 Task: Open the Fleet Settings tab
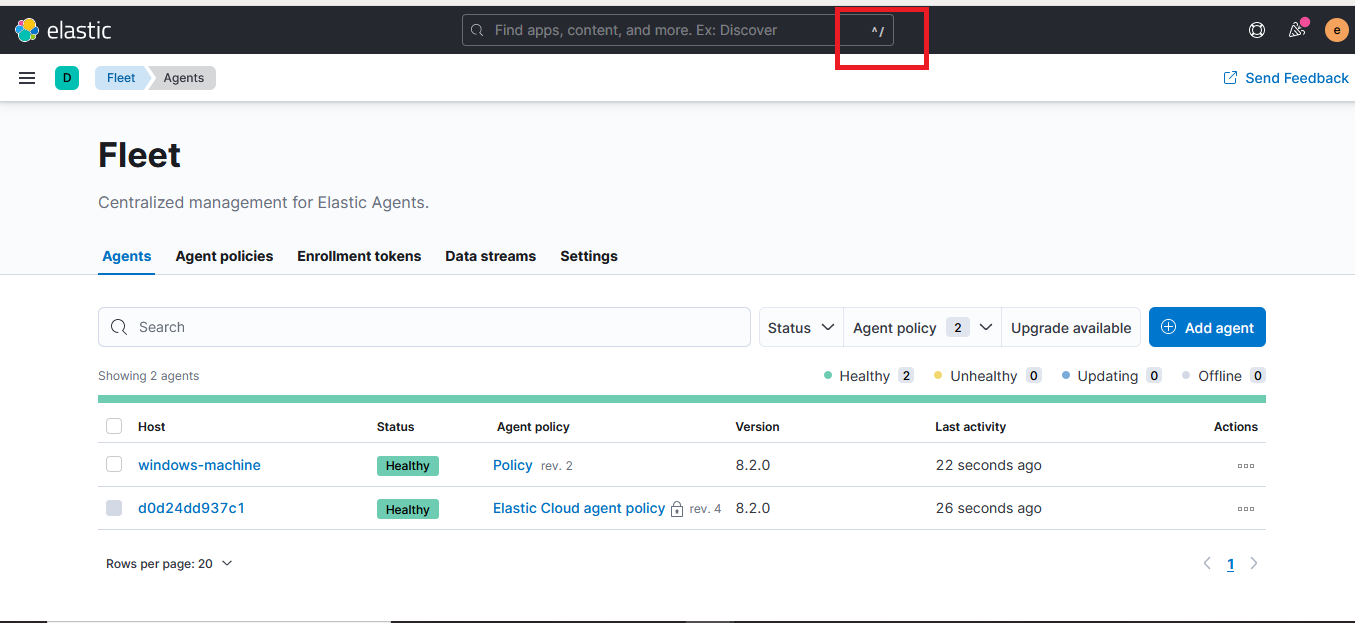point(589,256)
